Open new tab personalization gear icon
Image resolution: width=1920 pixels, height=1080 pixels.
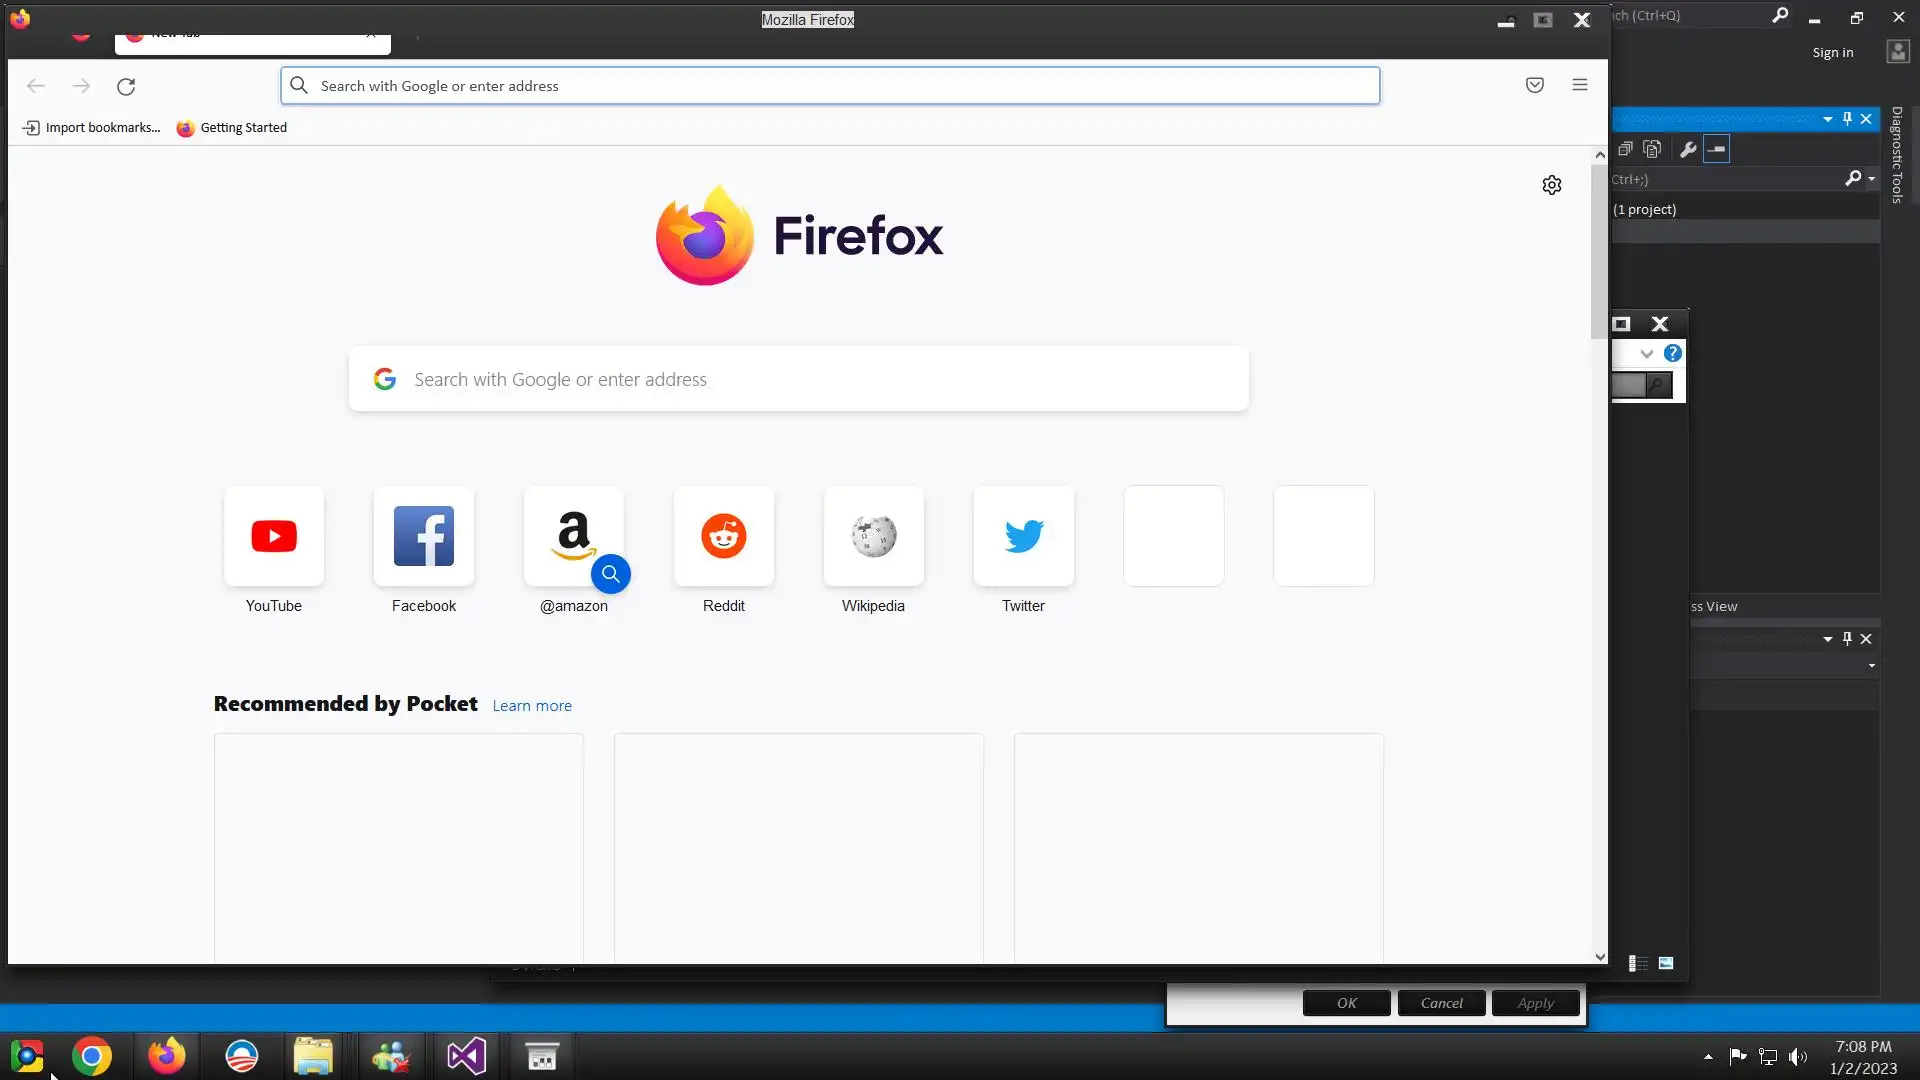pyautogui.click(x=1552, y=185)
